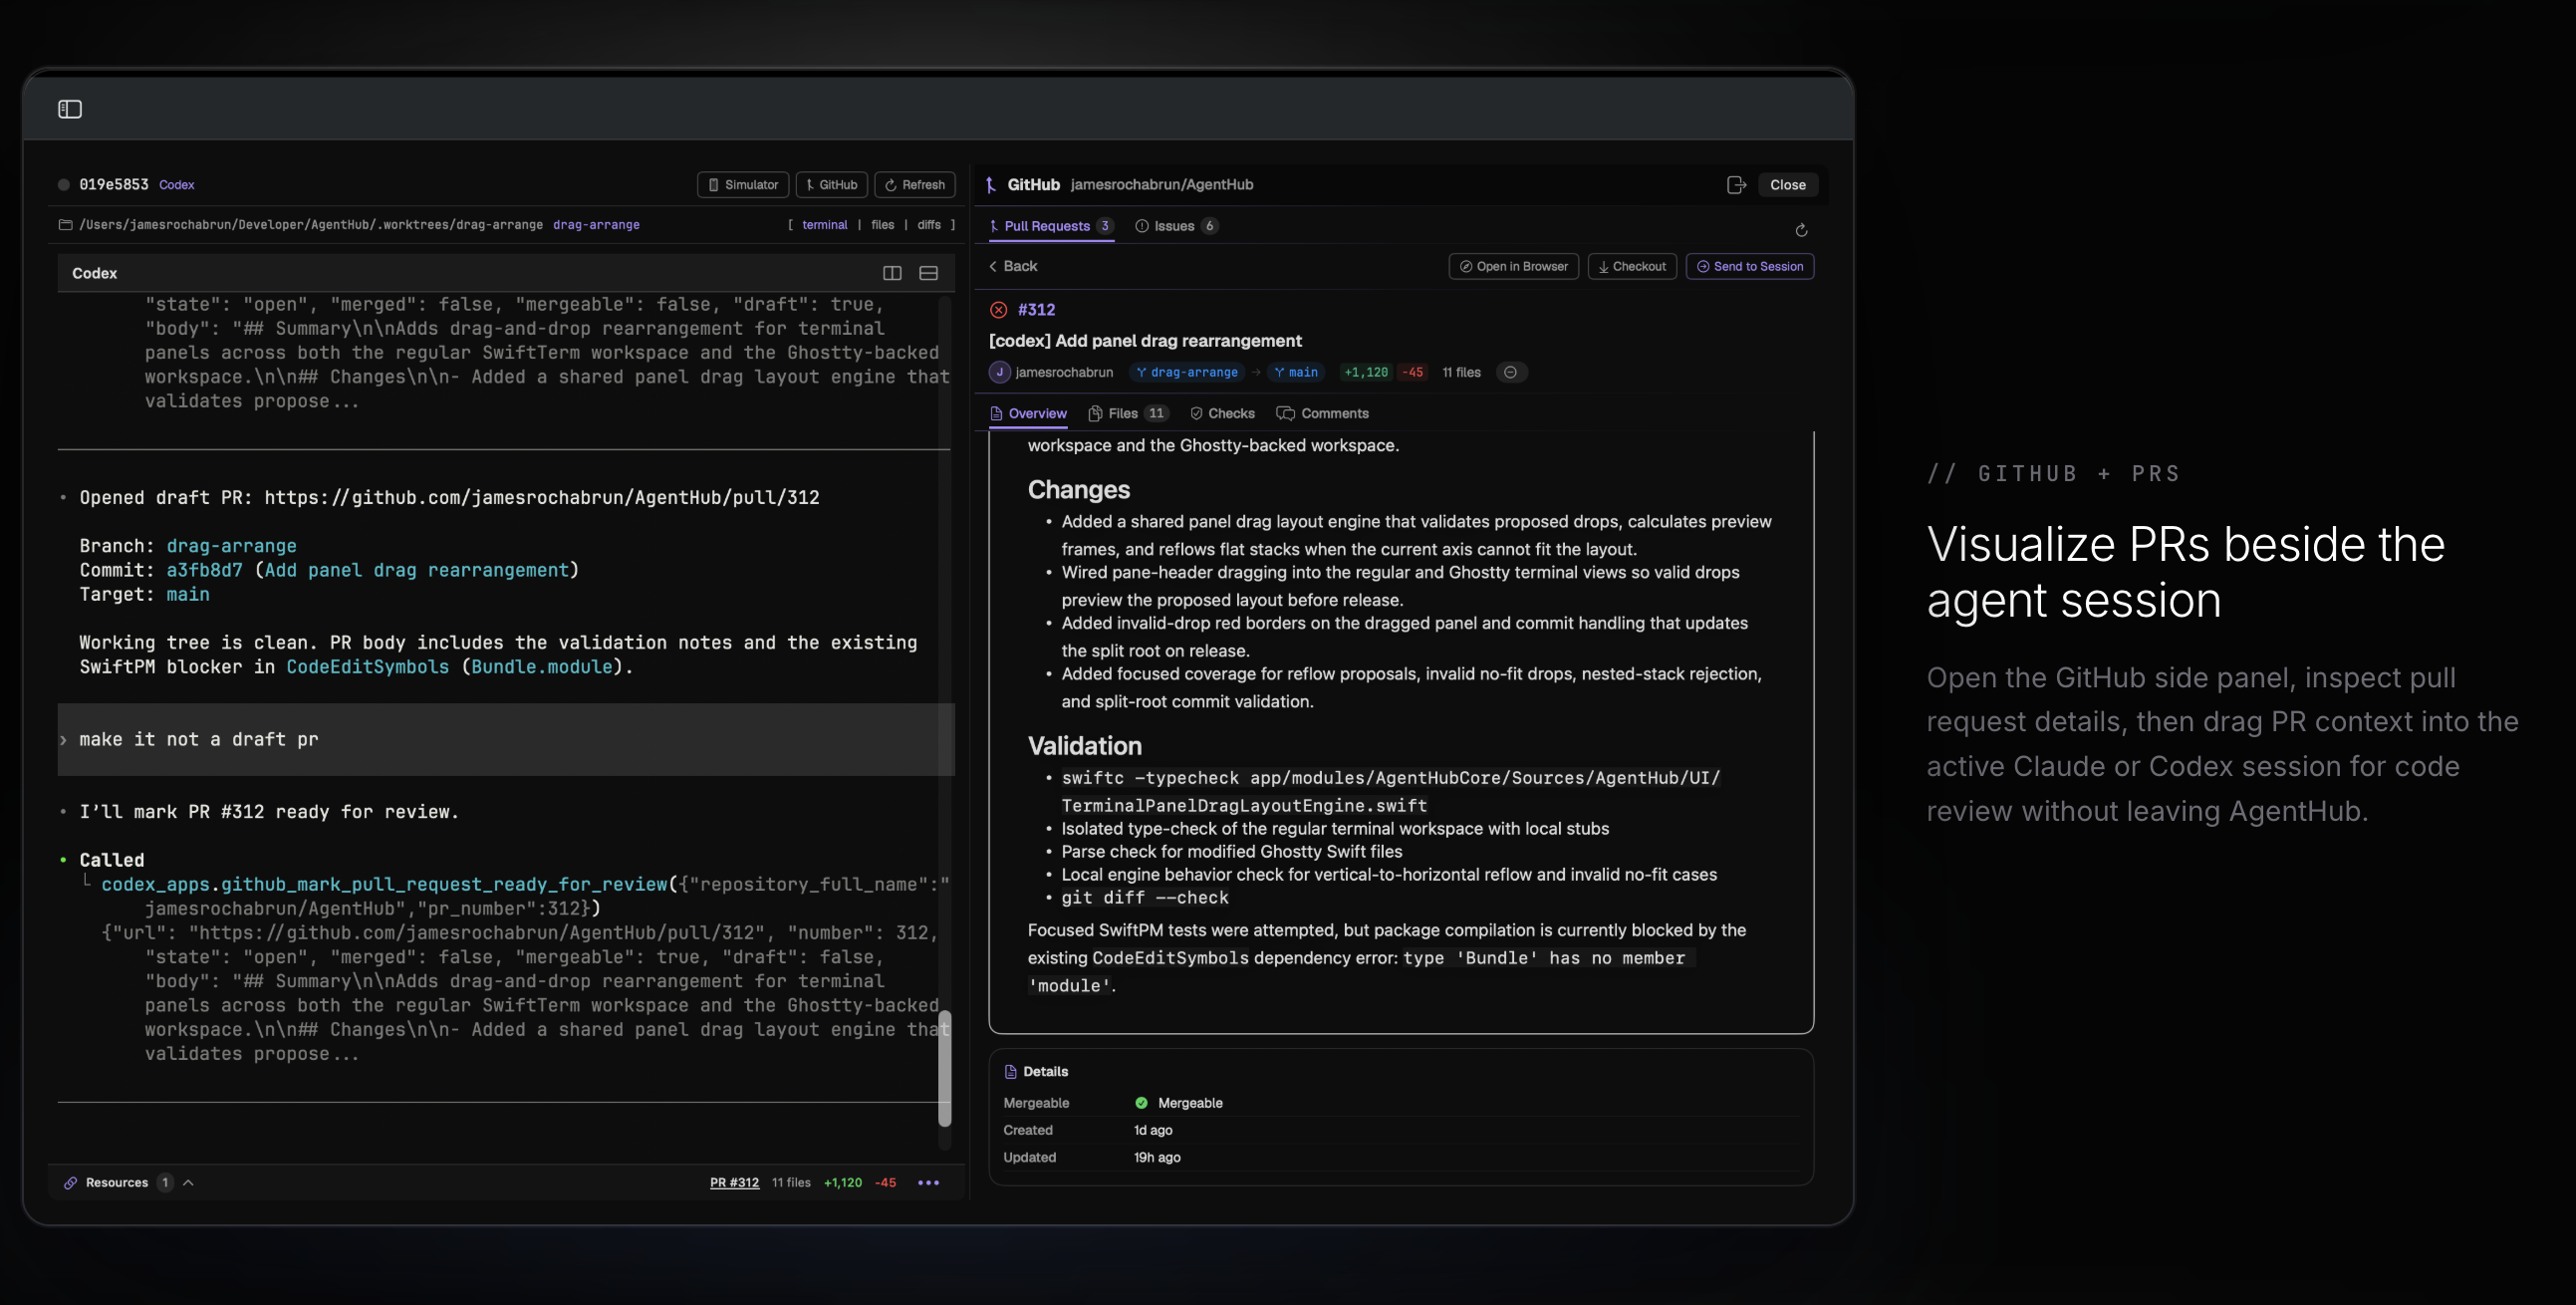This screenshot has height=1305, width=2576.
Task: Checkout the pull request branch
Action: coord(1631,266)
